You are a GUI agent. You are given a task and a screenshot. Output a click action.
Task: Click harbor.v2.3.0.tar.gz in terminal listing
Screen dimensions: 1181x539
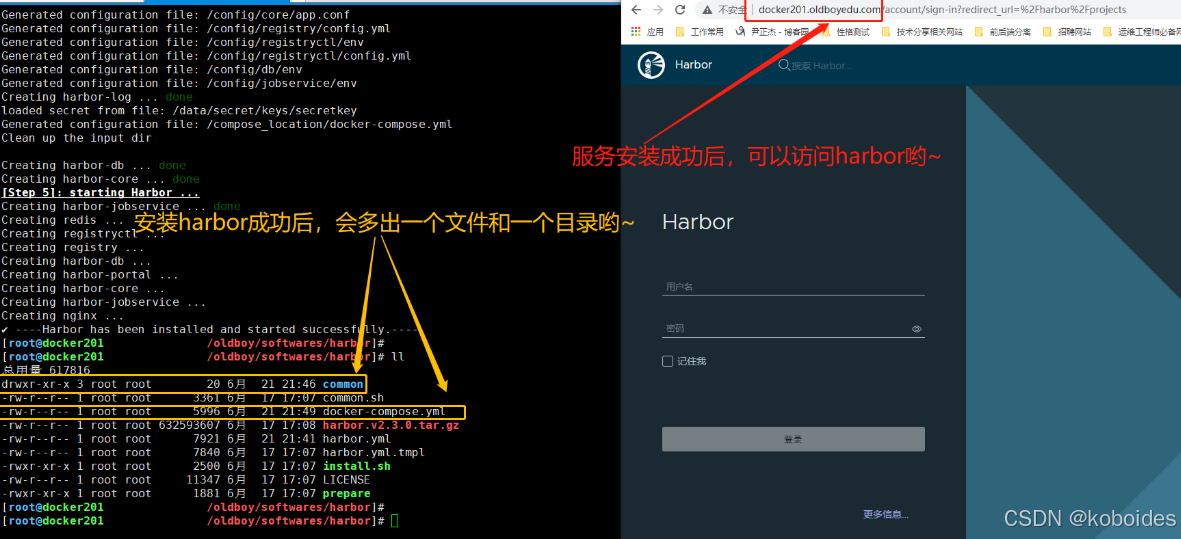(391, 425)
